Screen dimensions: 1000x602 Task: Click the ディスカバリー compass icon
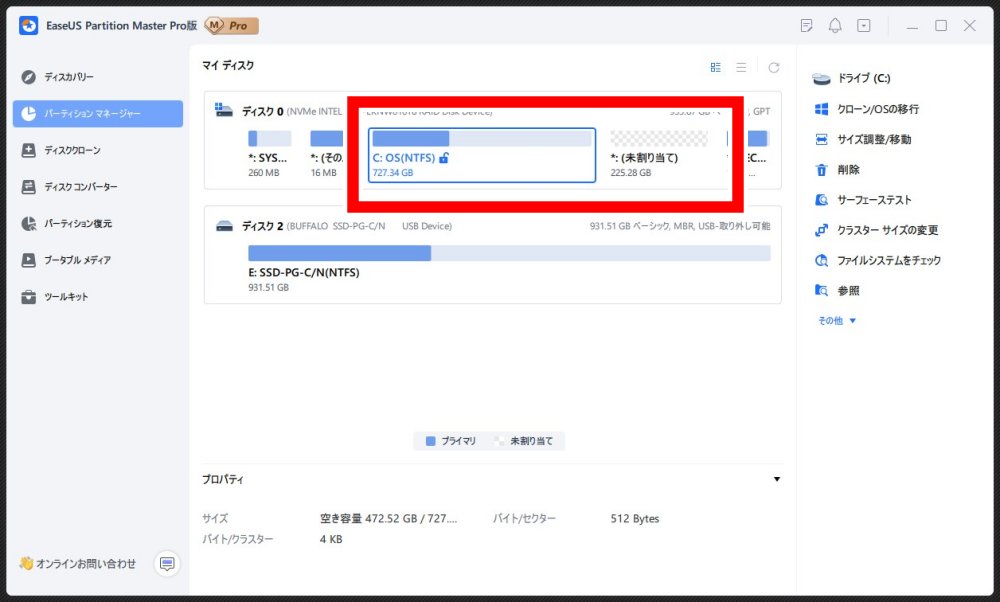(28, 77)
